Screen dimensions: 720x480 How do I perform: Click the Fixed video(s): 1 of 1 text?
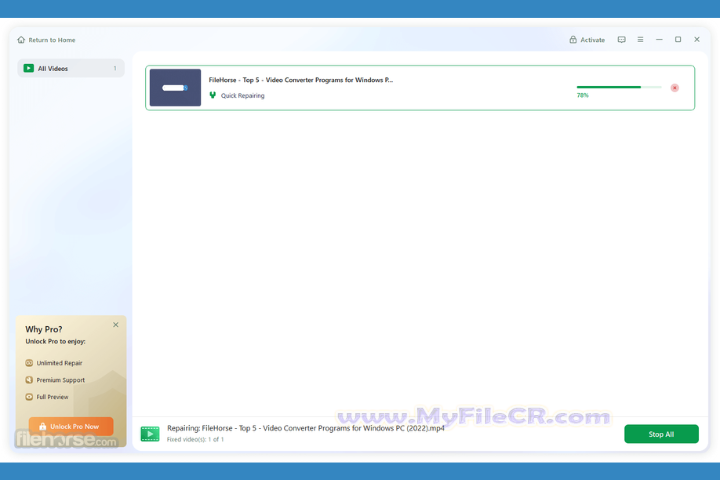(x=195, y=440)
